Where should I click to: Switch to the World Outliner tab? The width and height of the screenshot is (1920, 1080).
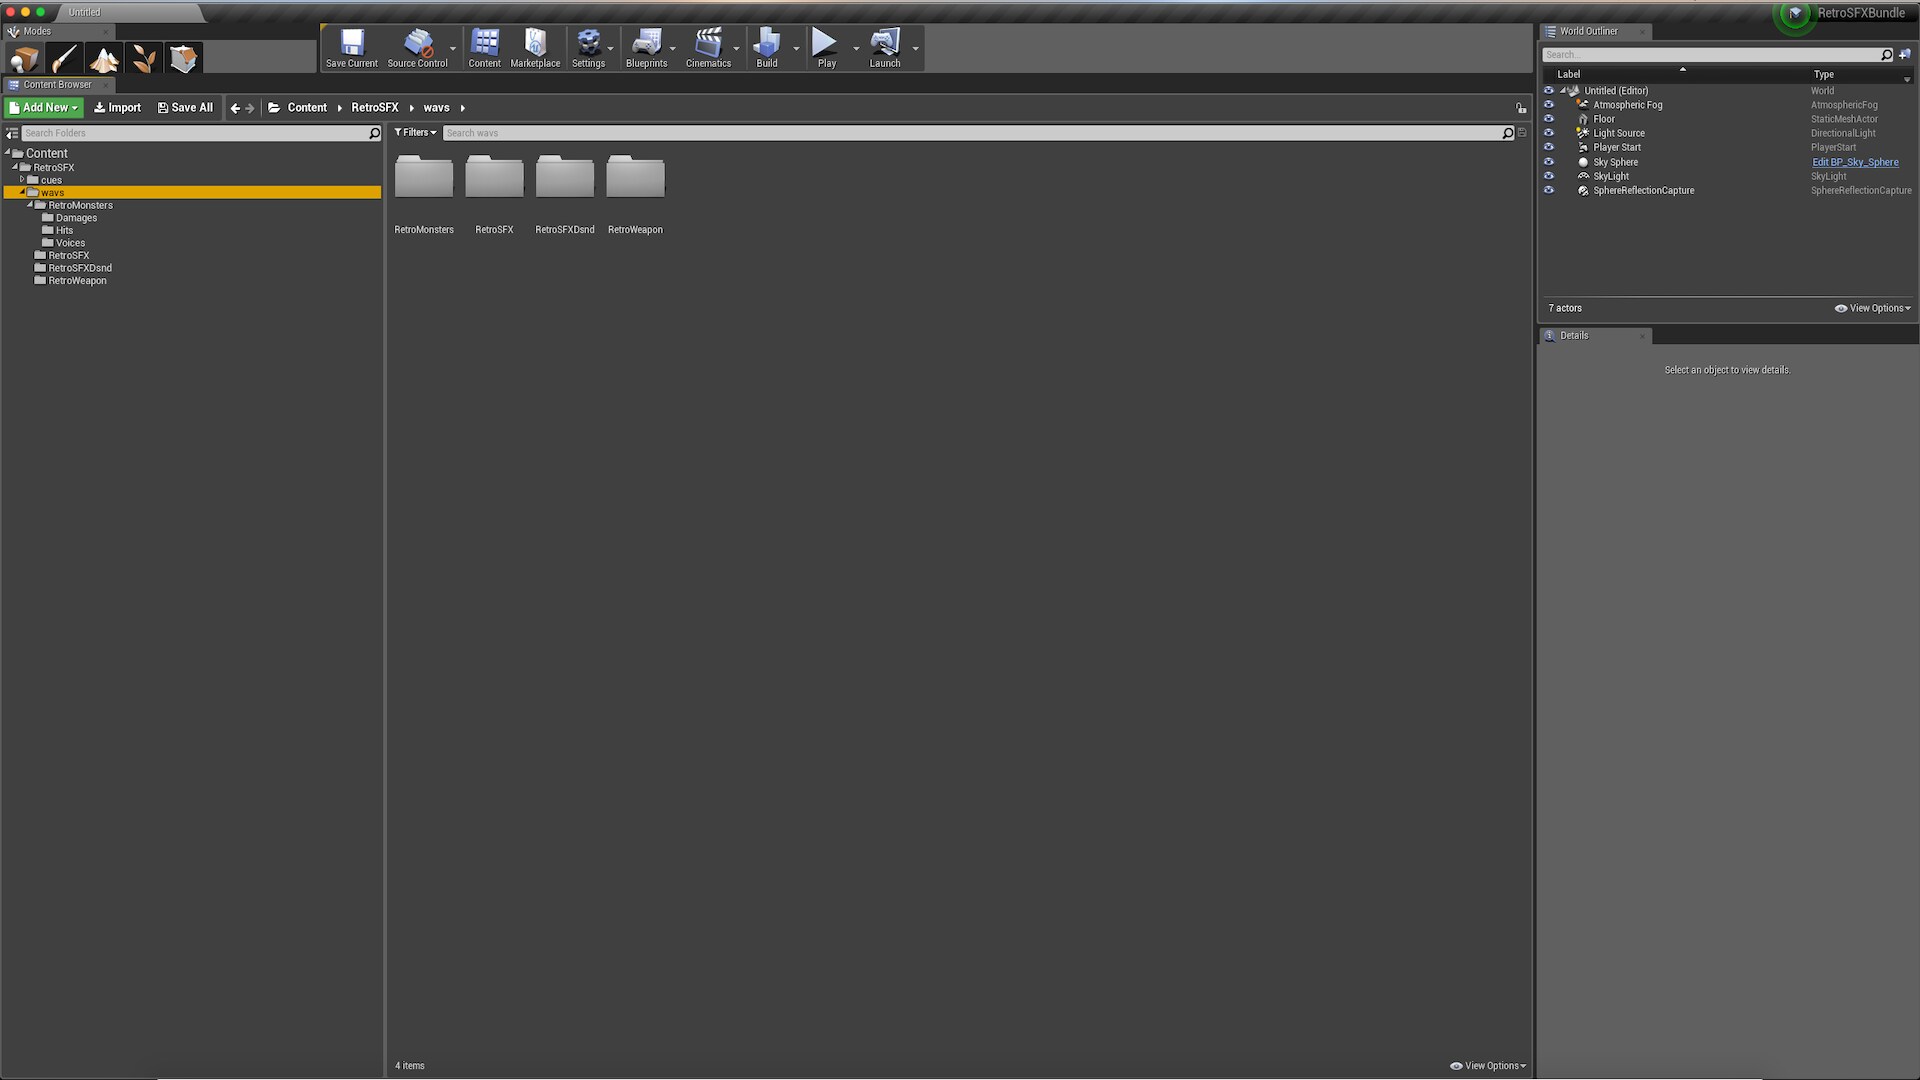click(x=1588, y=31)
